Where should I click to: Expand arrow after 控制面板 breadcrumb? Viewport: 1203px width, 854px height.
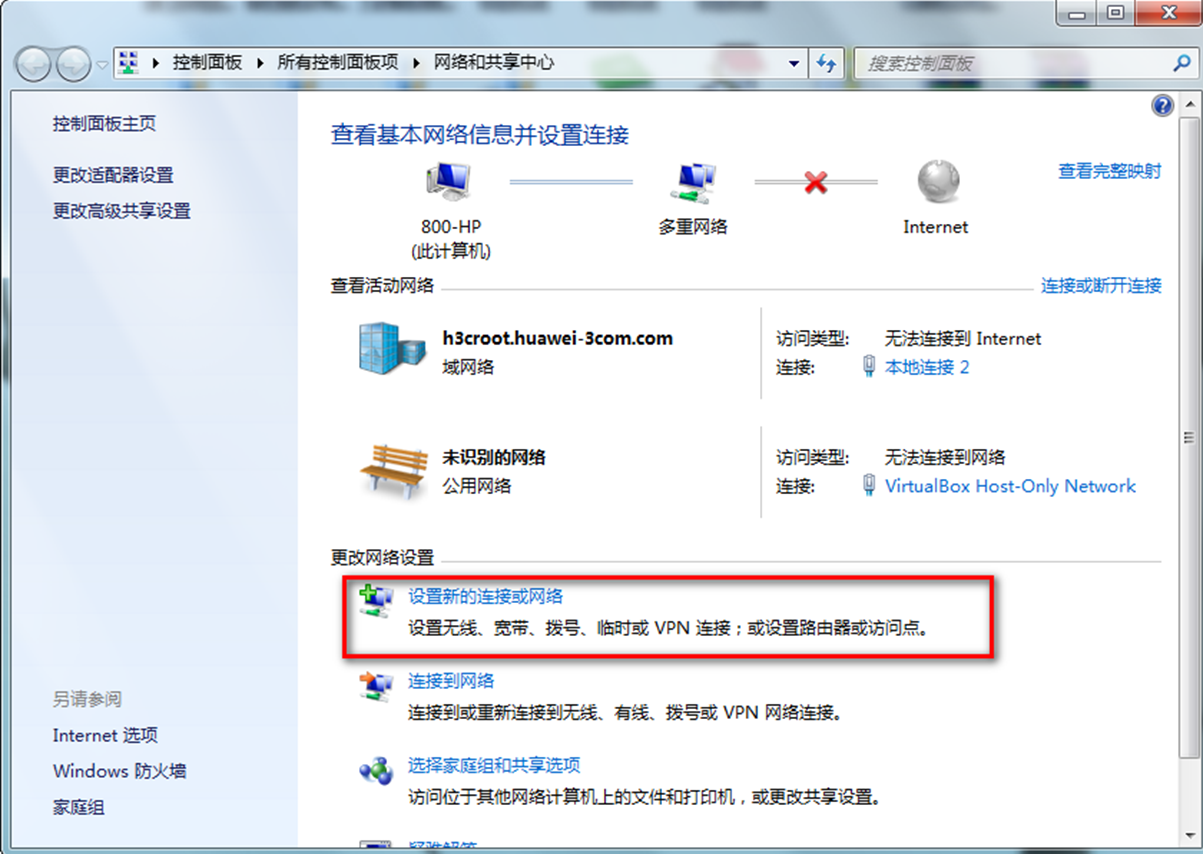pyautogui.click(x=259, y=63)
